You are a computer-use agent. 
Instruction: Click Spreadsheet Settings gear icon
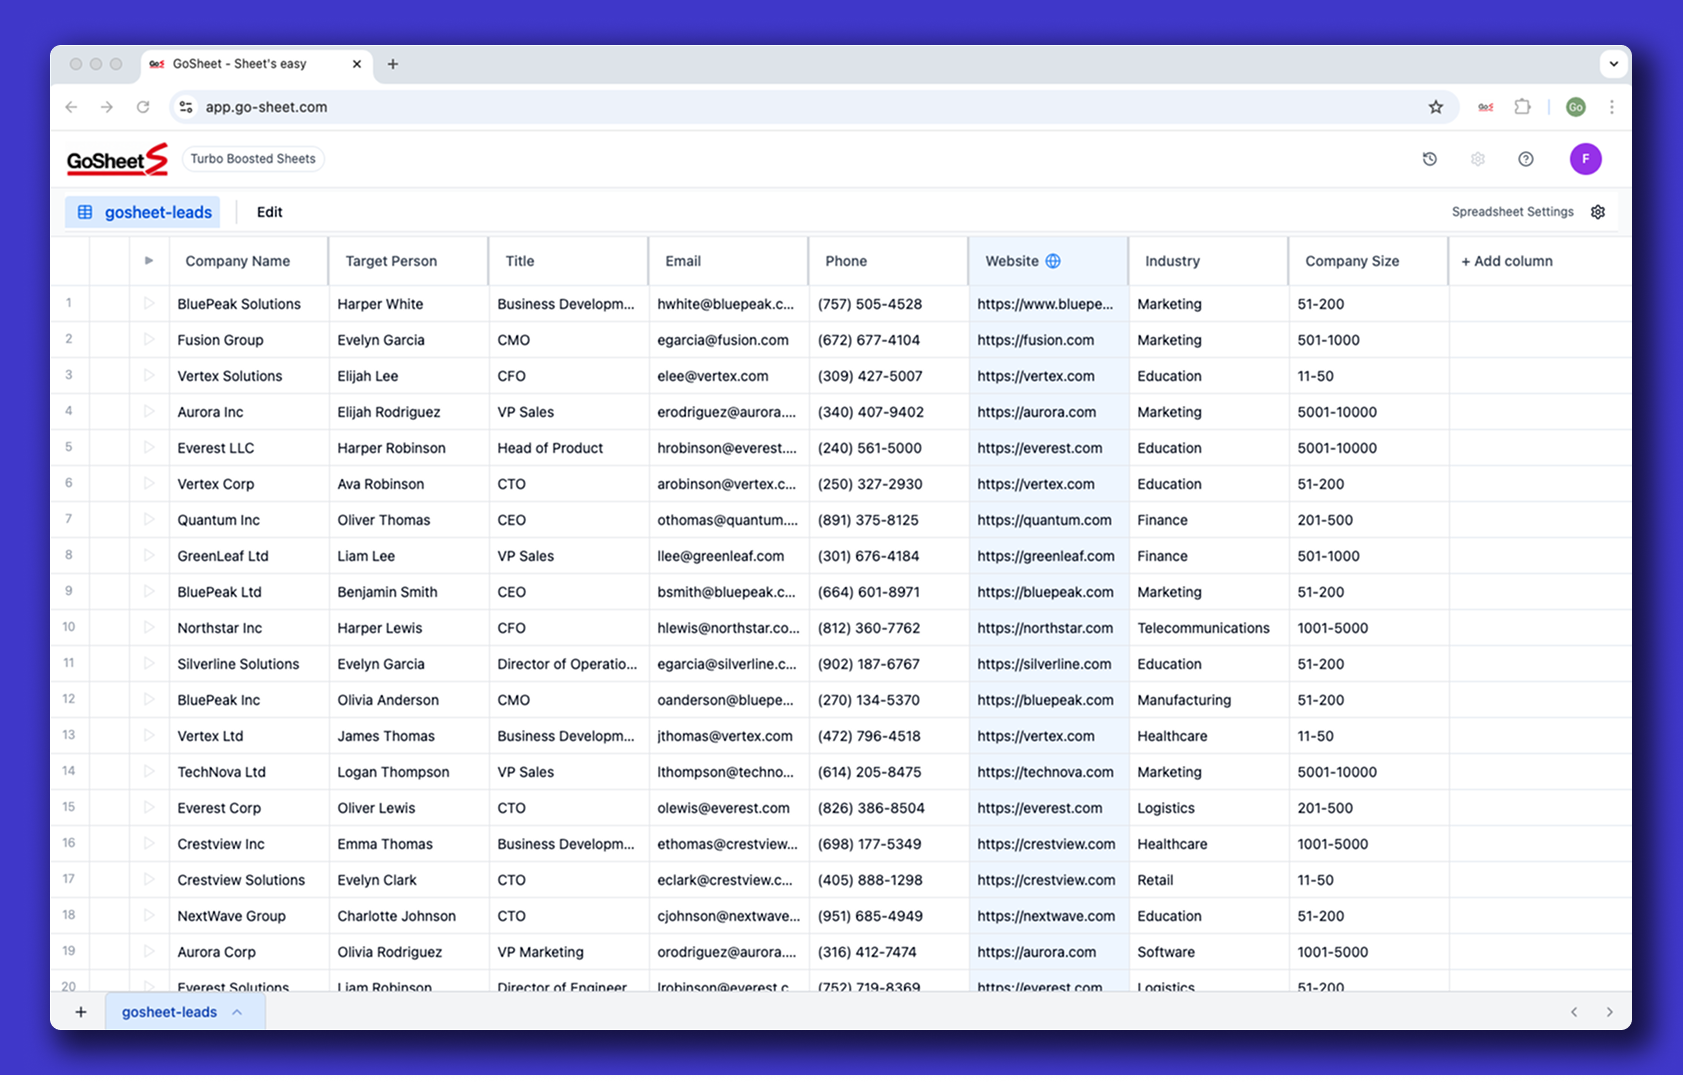click(x=1598, y=212)
